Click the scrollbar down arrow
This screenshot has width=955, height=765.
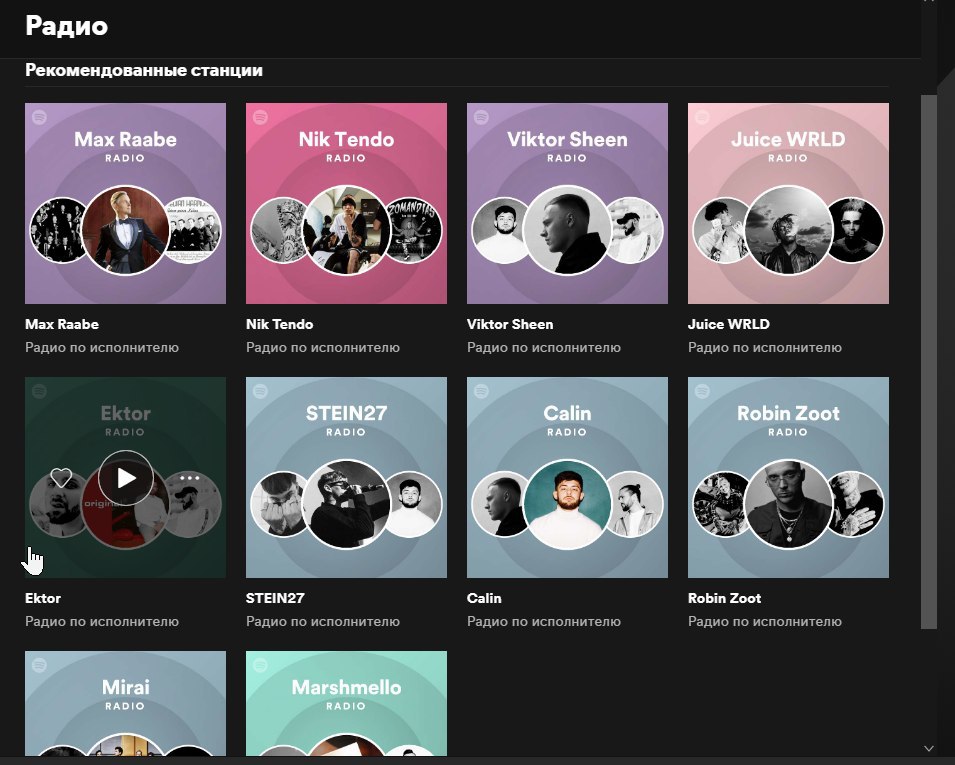click(929, 749)
